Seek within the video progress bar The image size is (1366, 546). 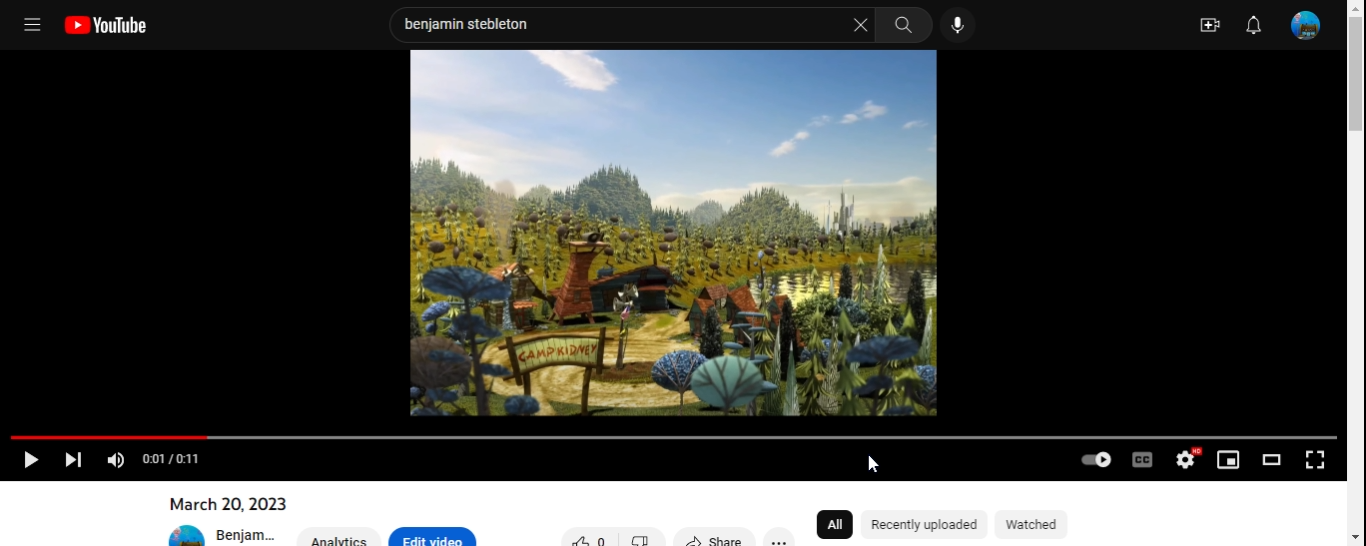pyautogui.click(x=673, y=438)
